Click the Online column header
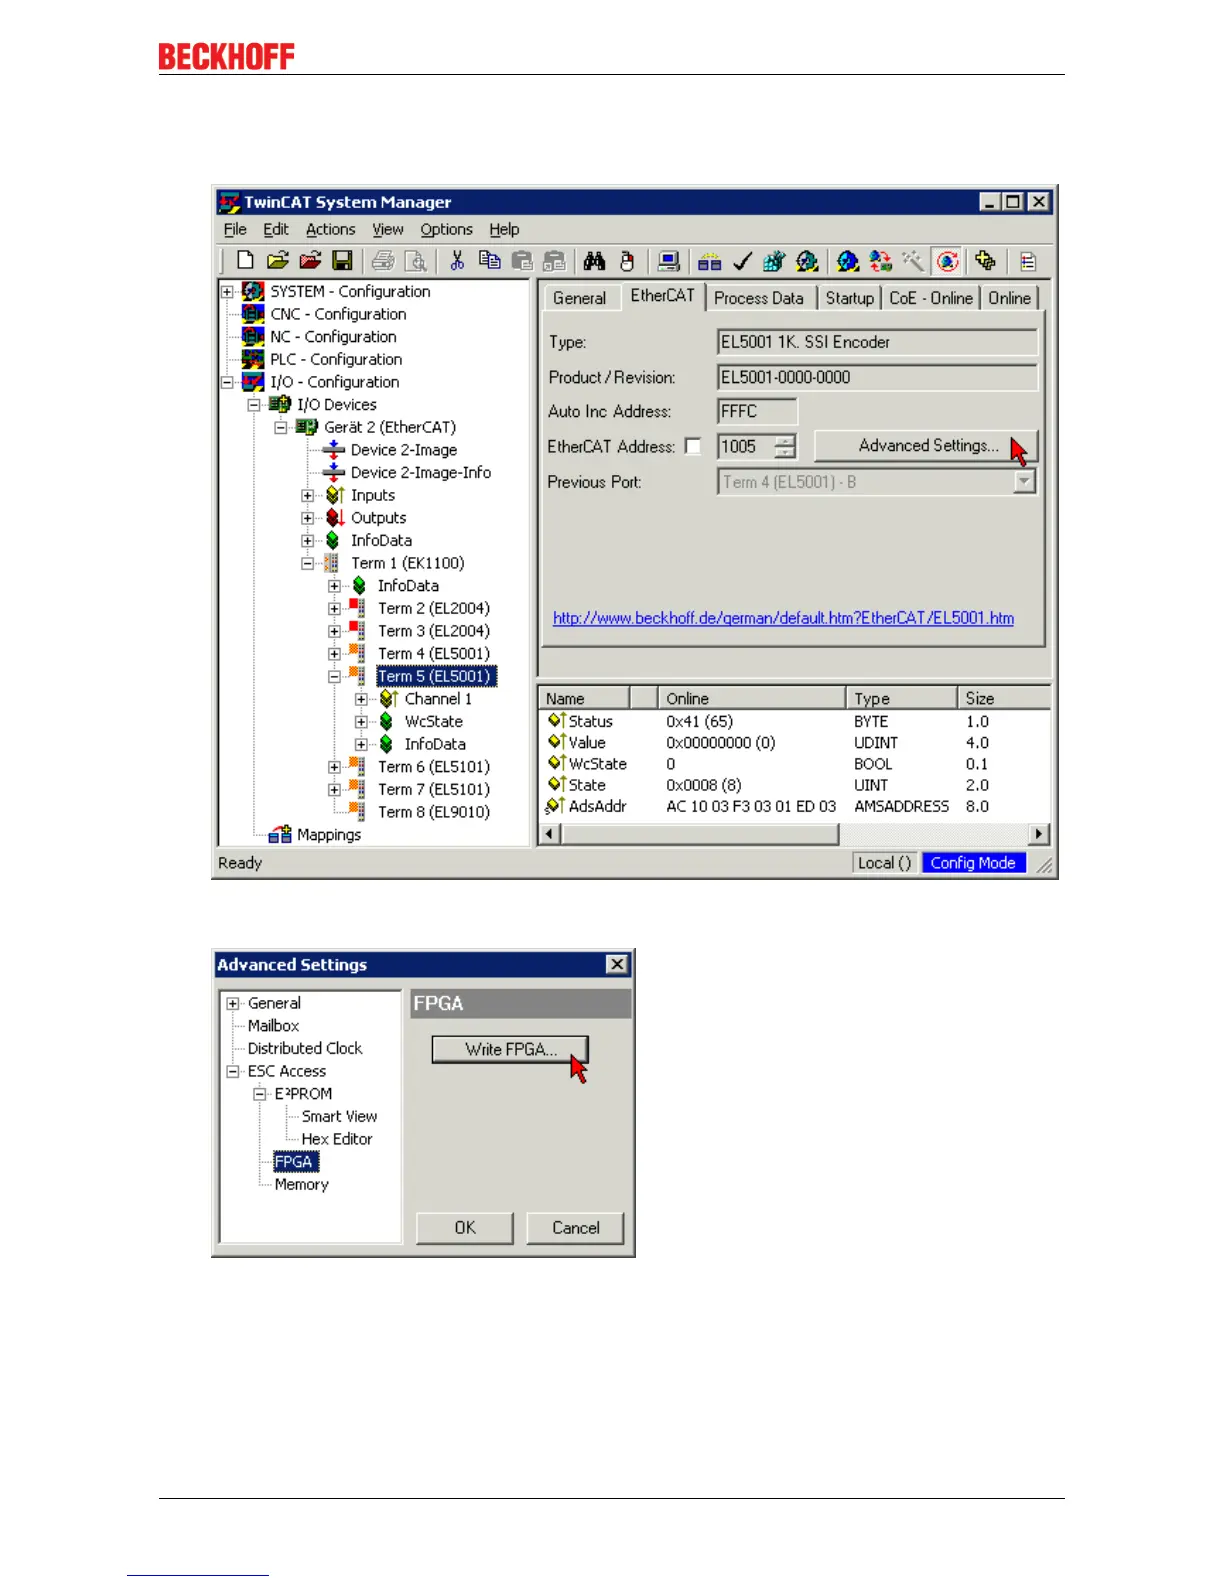1224x1584 pixels. click(x=752, y=698)
